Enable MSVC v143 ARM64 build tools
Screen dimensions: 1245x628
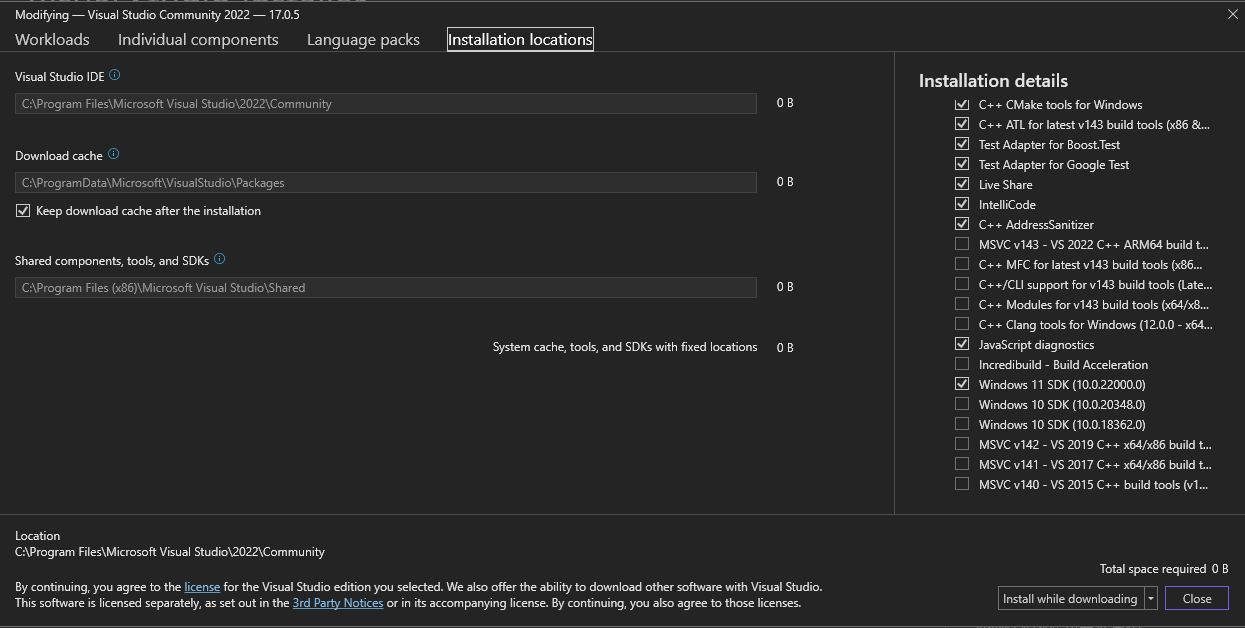pyautogui.click(x=962, y=244)
